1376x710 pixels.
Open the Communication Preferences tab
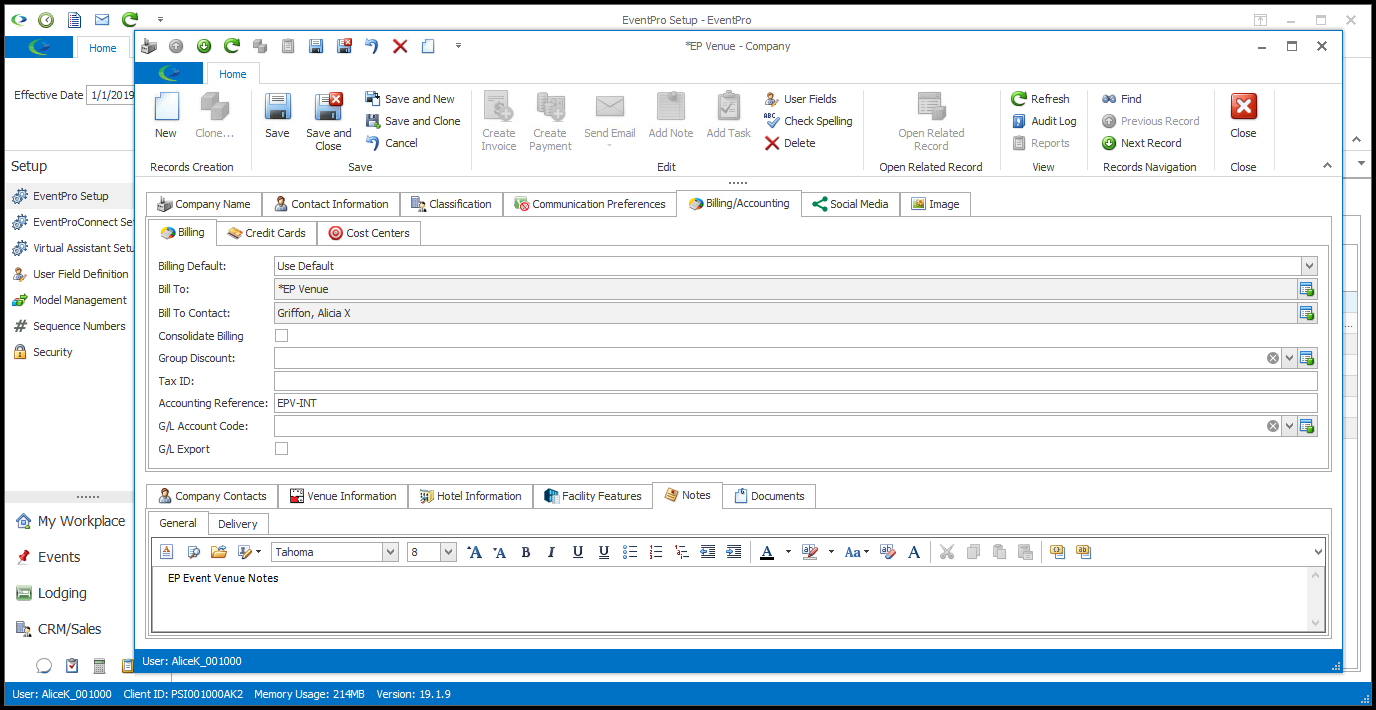590,204
